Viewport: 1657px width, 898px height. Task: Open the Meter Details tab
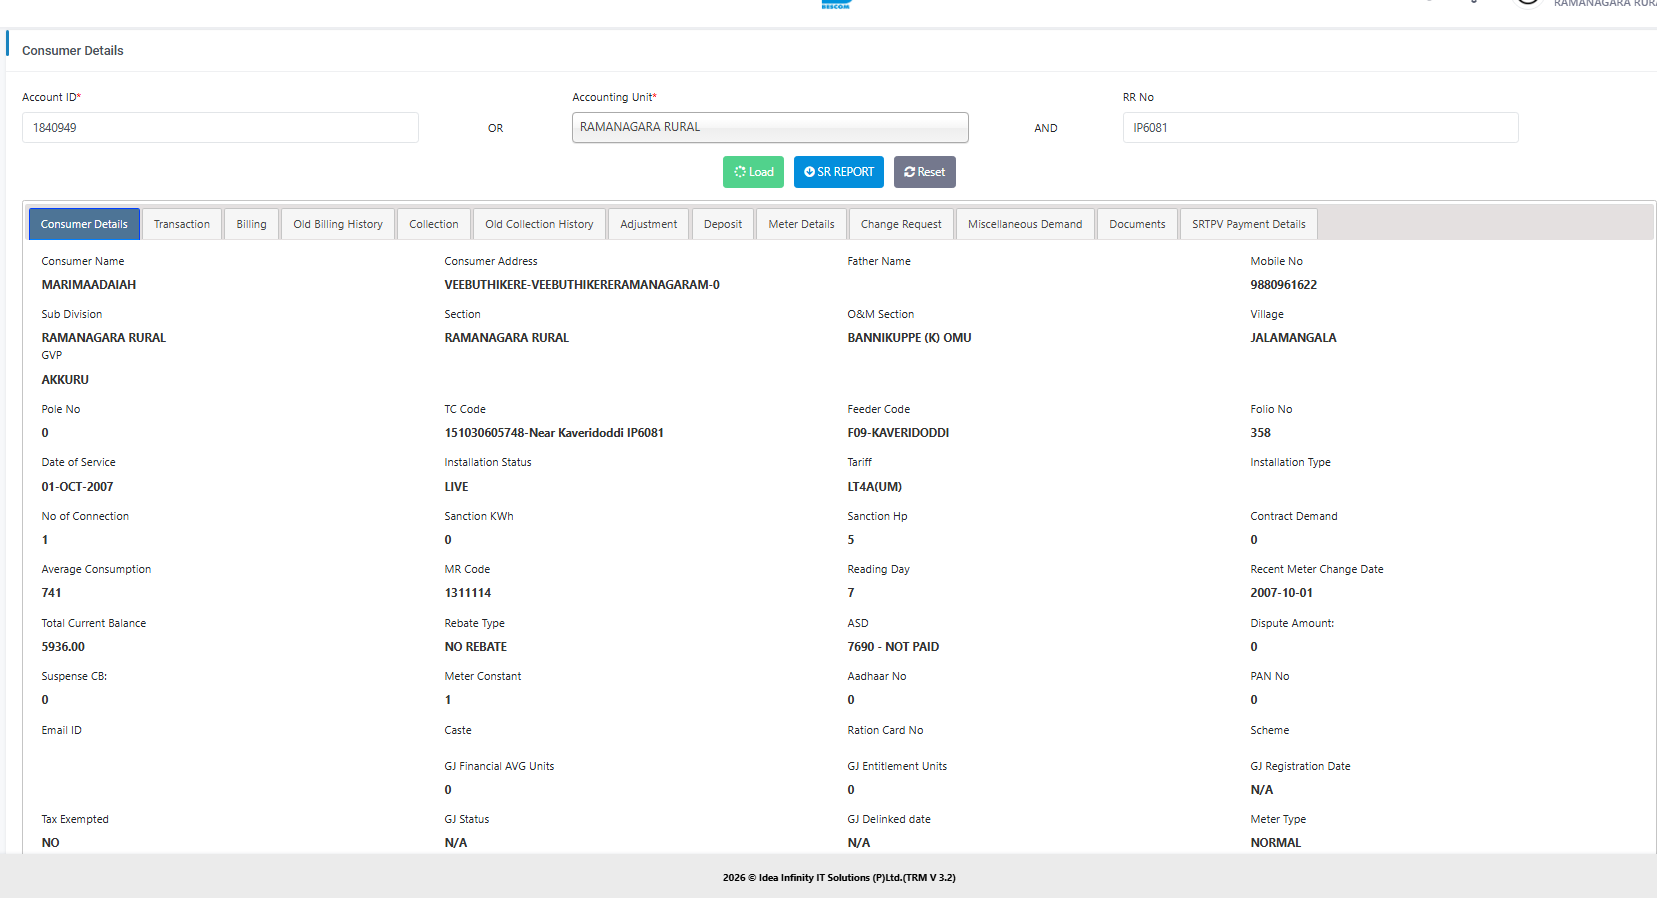tap(802, 224)
